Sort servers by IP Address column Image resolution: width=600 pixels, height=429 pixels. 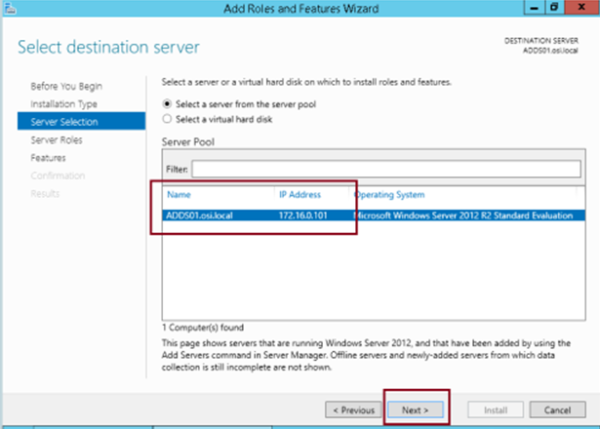coord(299,194)
